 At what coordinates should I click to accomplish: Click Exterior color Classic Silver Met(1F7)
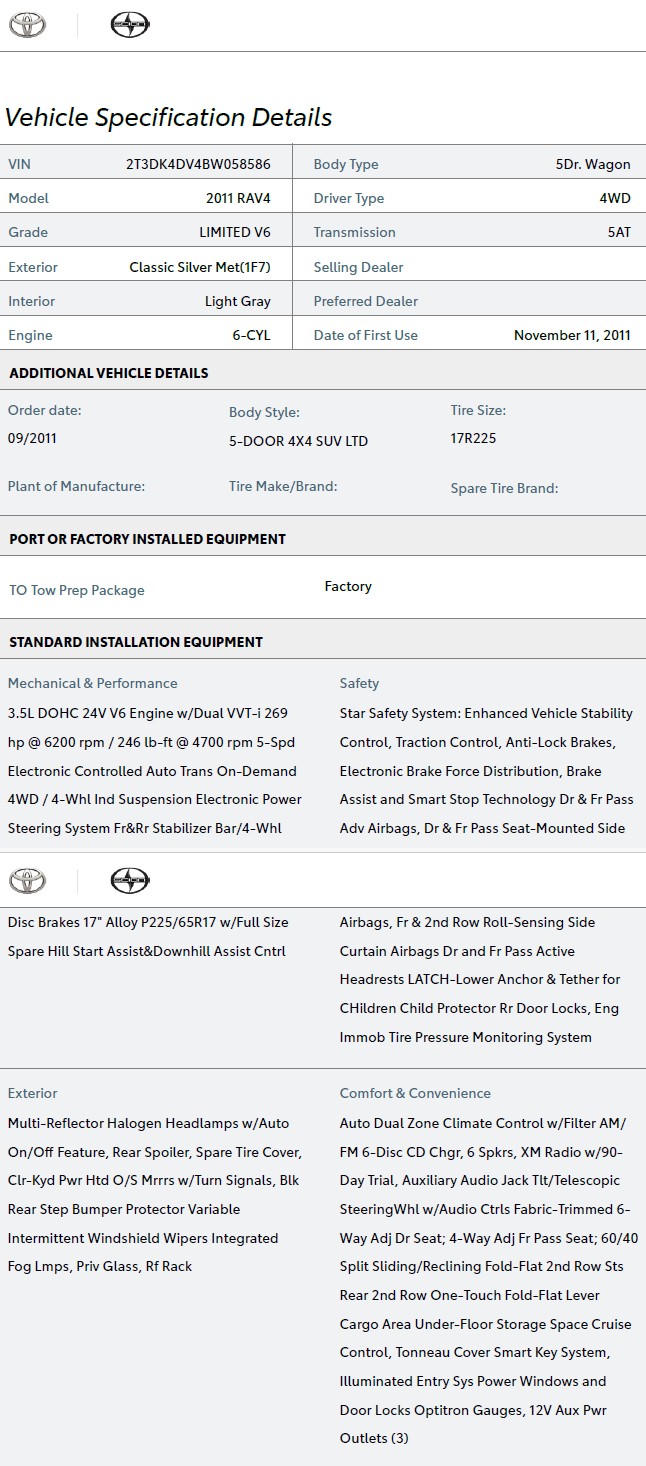[x=200, y=267]
